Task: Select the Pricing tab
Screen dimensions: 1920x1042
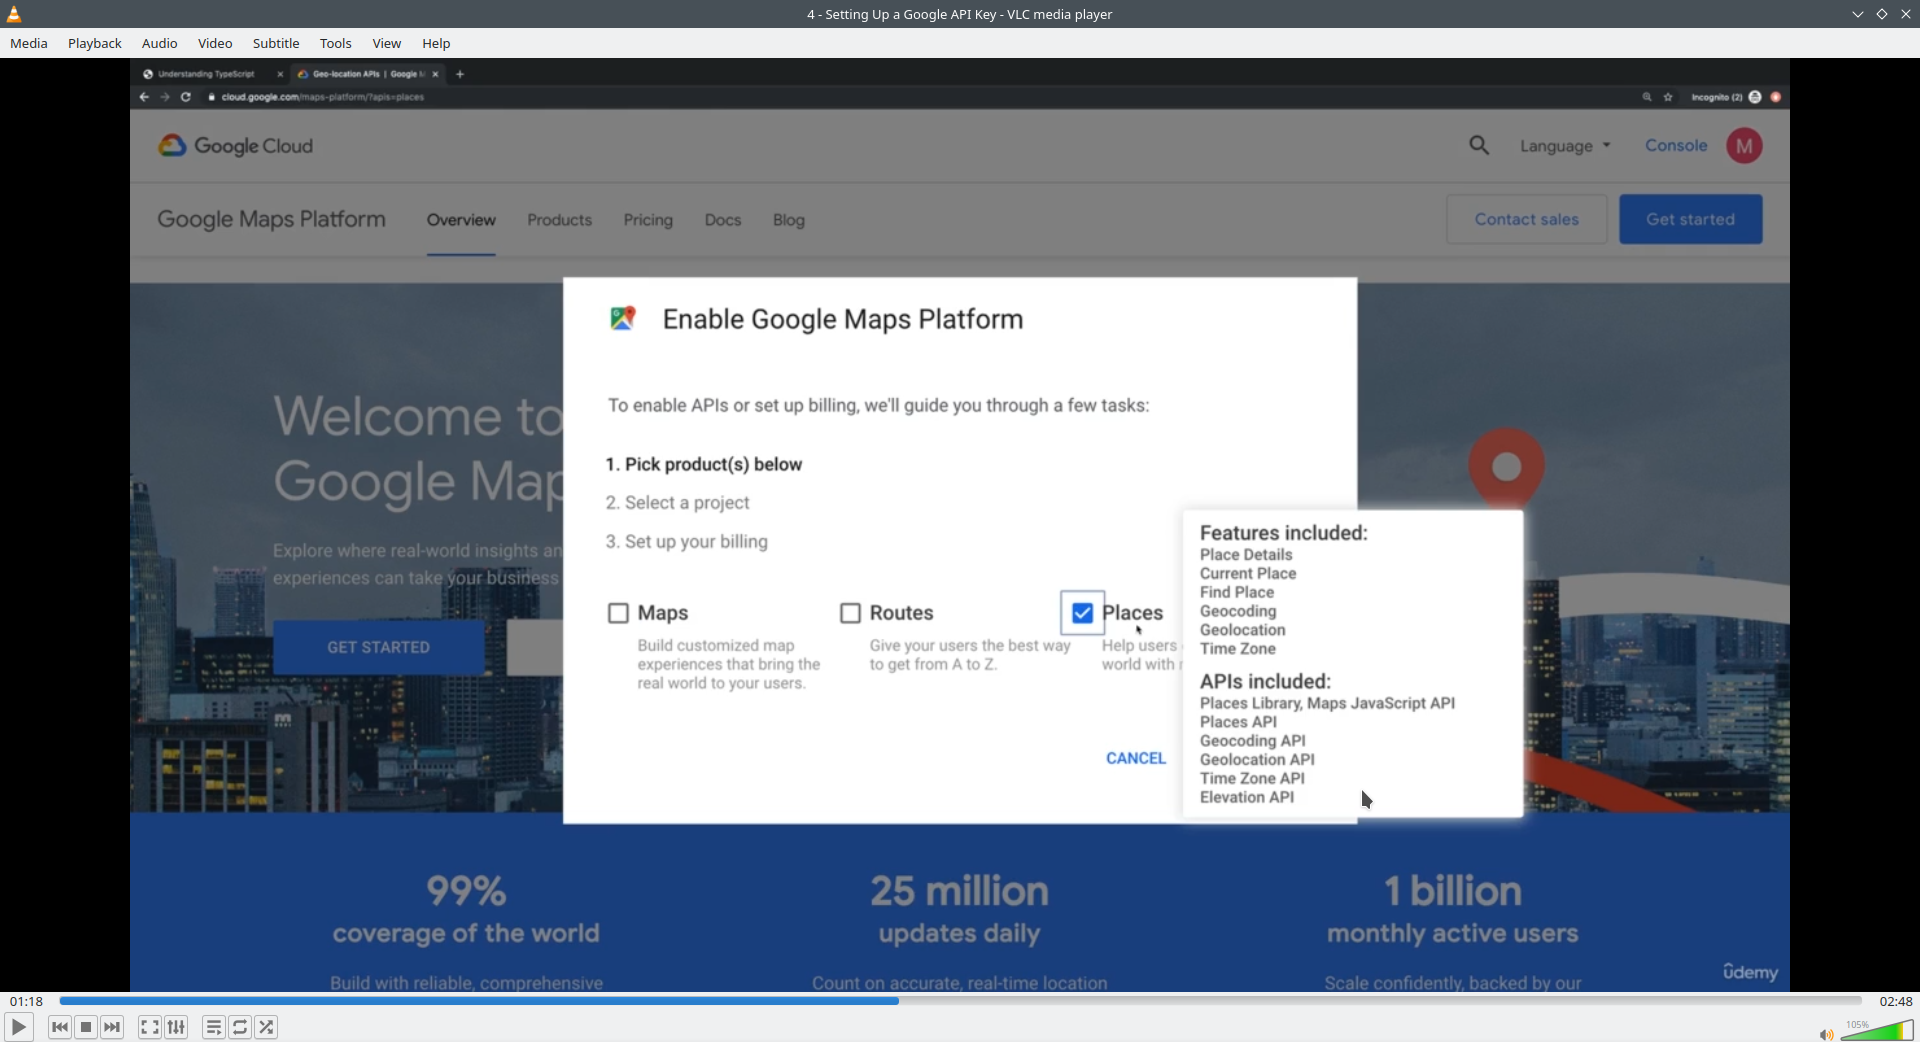Action: point(648,220)
